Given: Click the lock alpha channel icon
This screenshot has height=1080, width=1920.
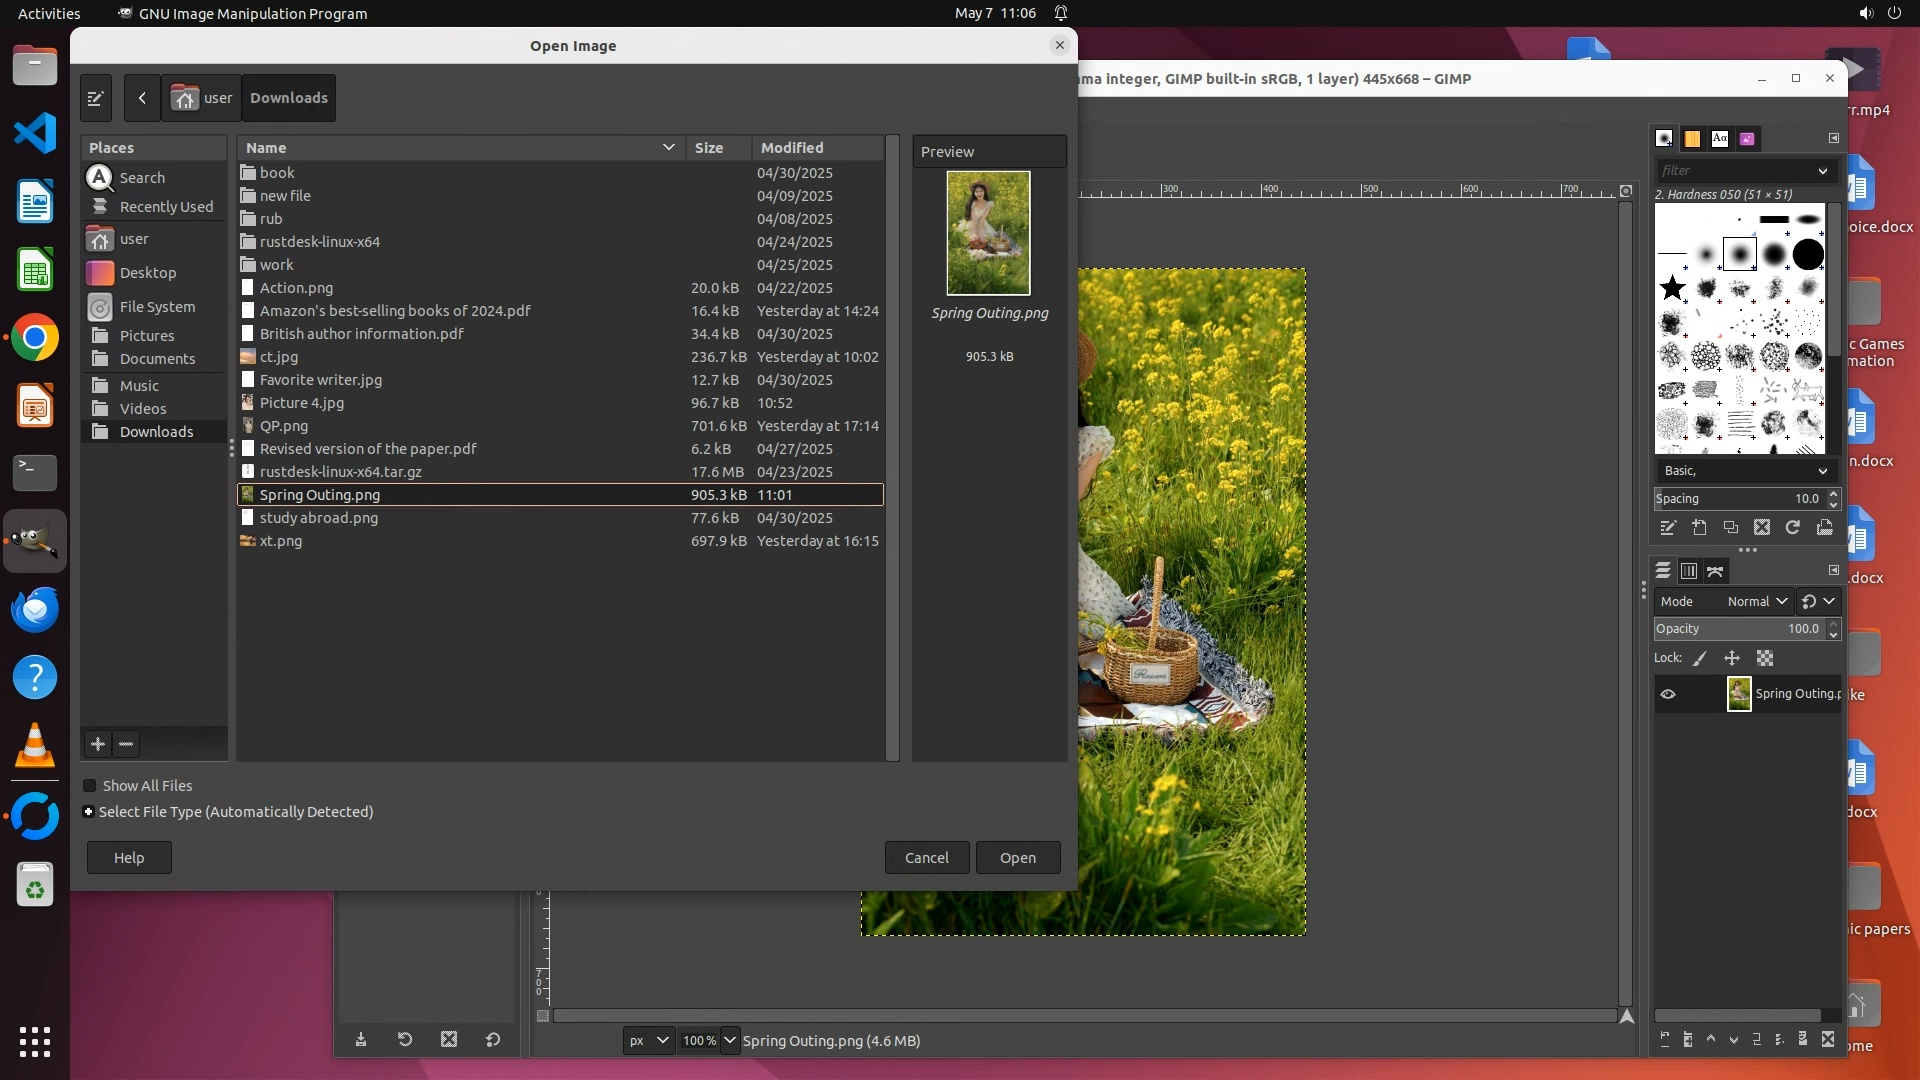Looking at the screenshot, I should 1765,658.
